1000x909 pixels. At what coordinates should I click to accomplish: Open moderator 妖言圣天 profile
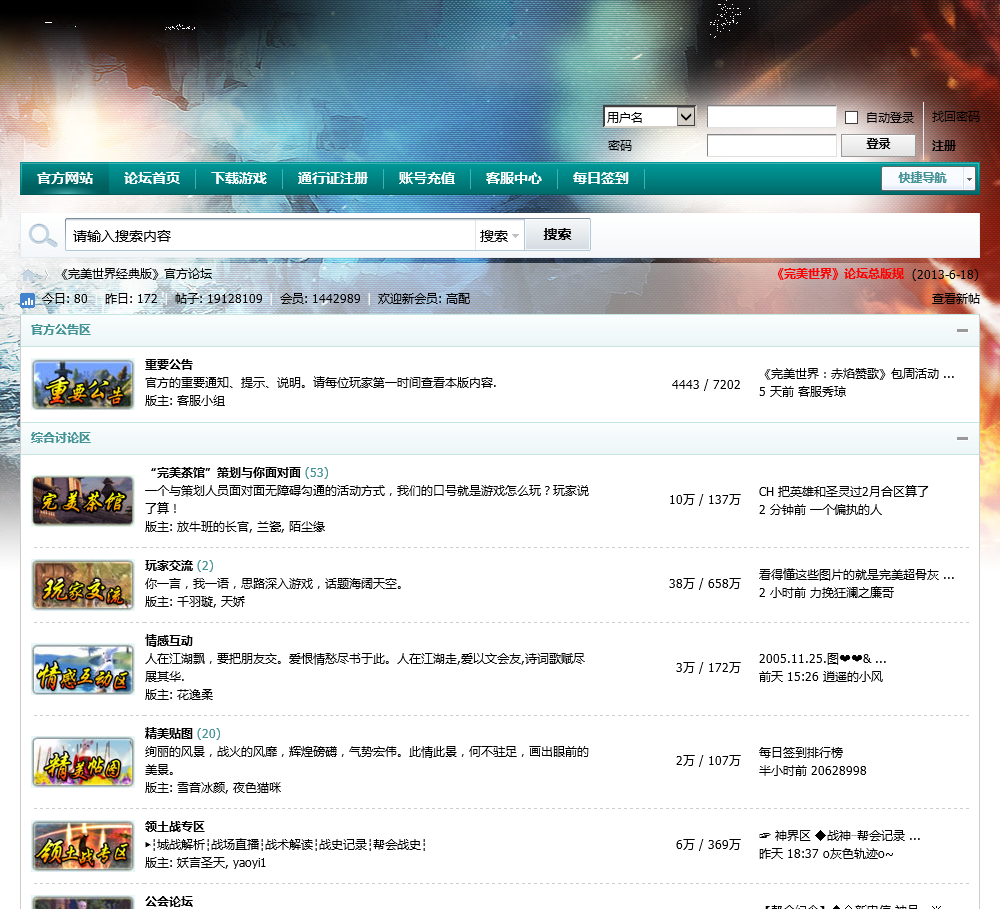(201, 863)
